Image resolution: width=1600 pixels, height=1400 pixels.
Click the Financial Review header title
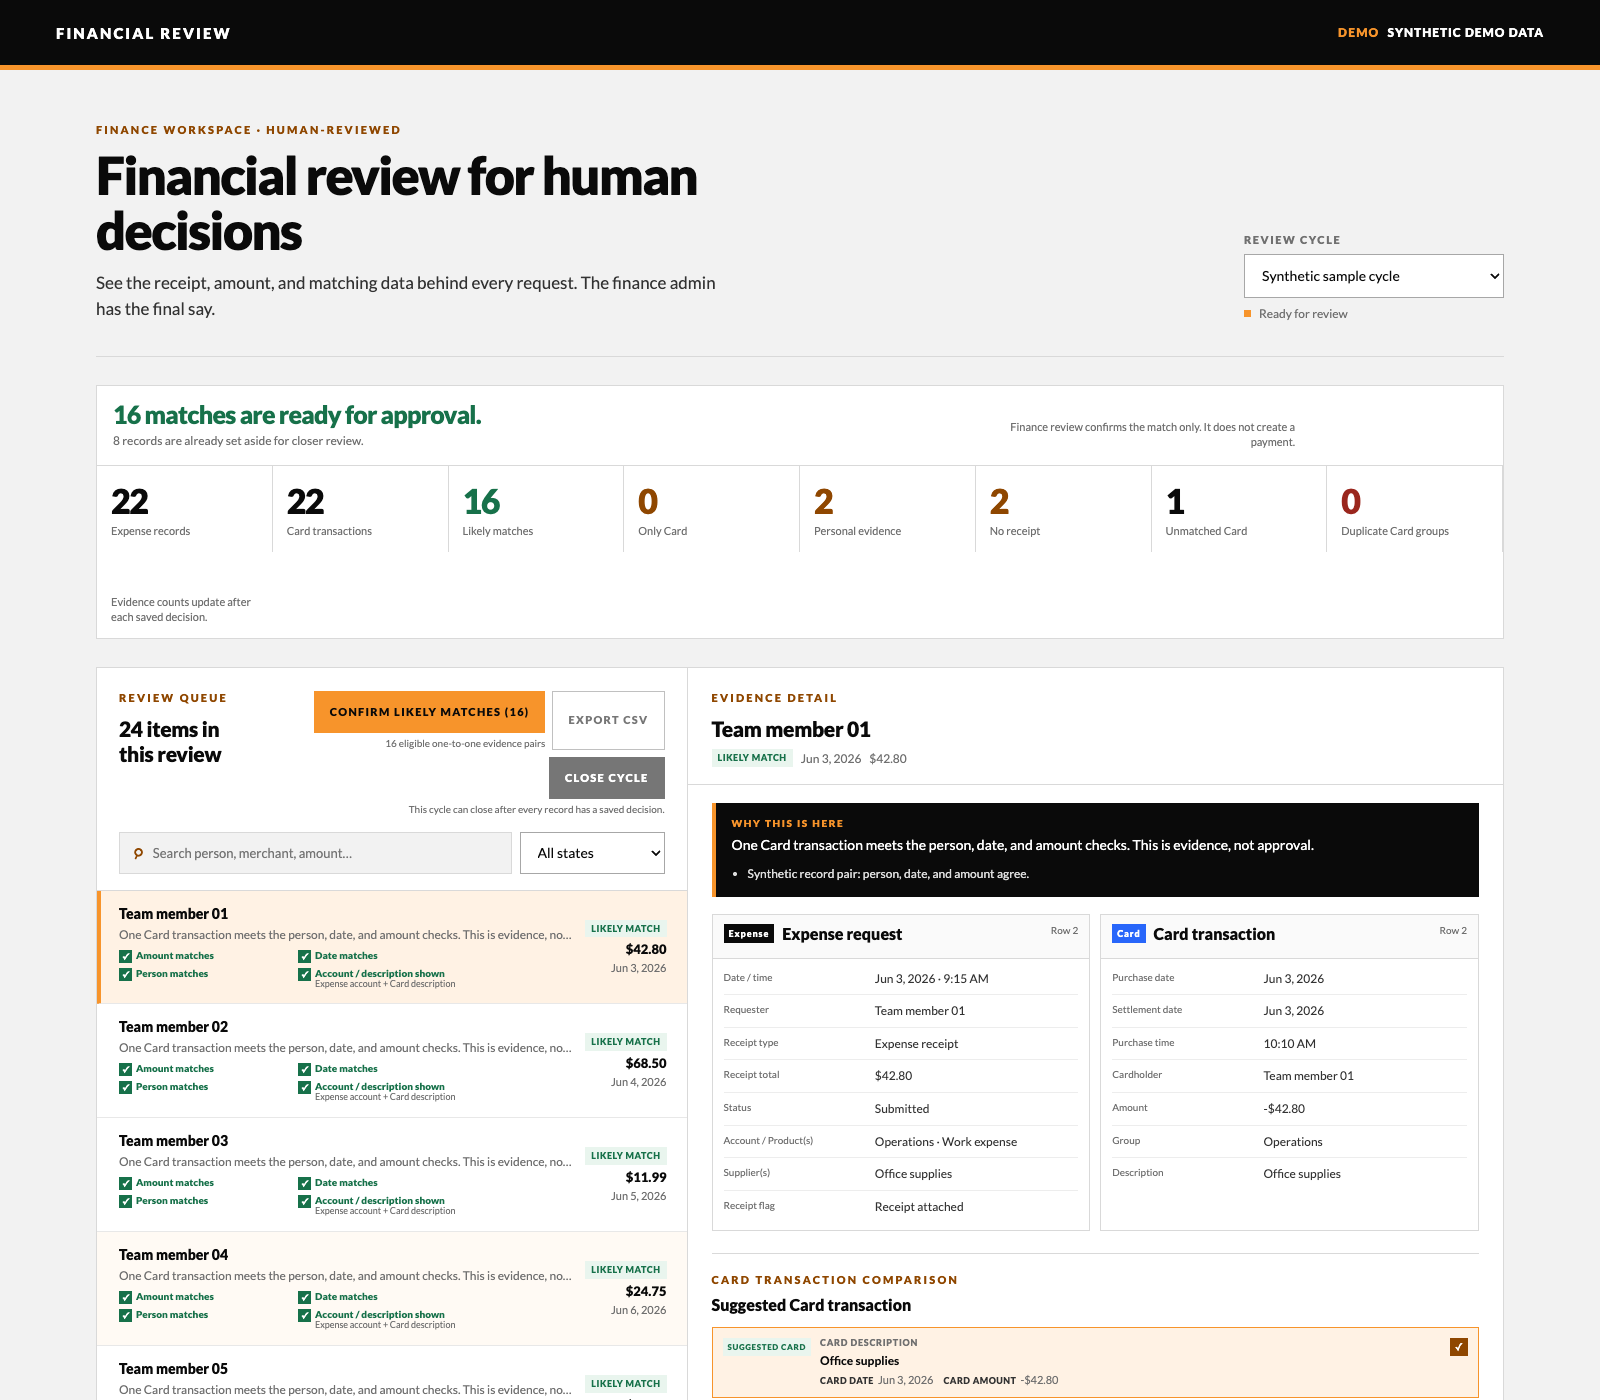tap(143, 33)
